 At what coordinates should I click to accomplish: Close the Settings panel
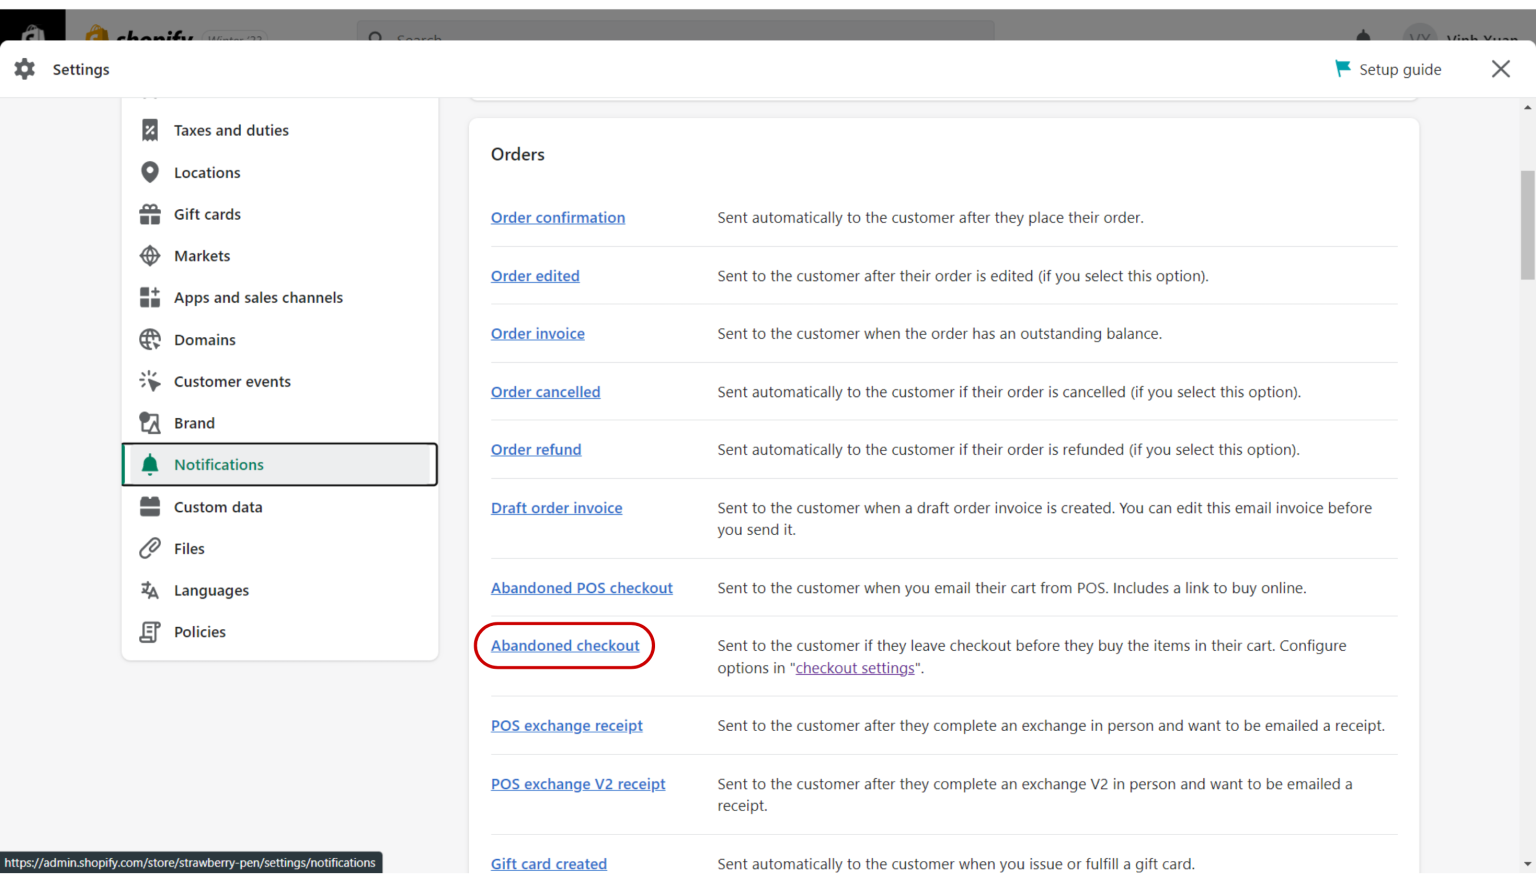(x=1500, y=69)
